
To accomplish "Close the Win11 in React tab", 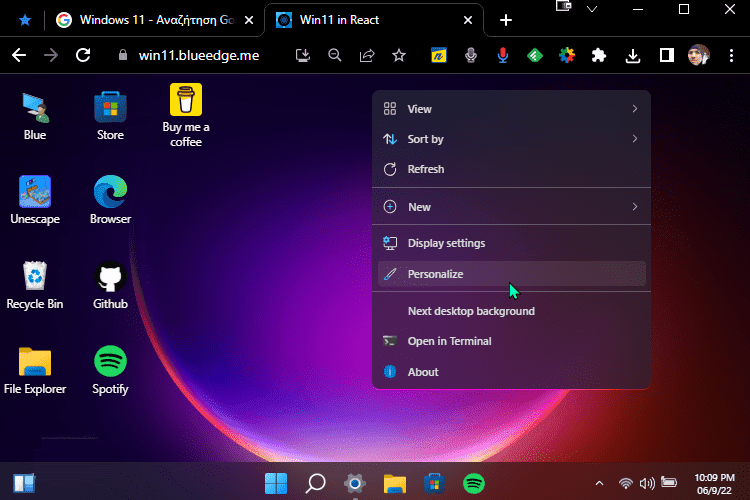I will [468, 20].
